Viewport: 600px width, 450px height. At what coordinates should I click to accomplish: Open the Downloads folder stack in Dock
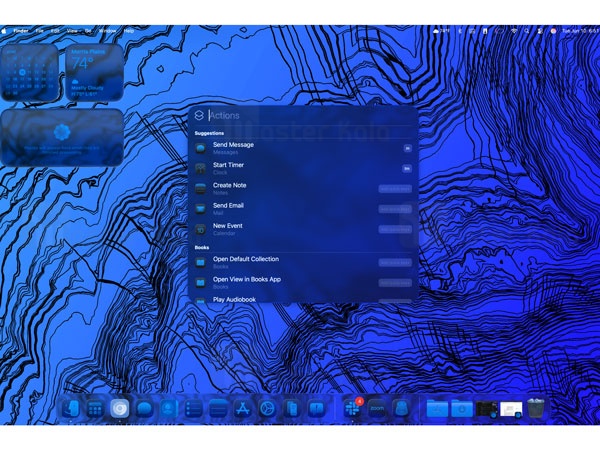tap(462, 408)
